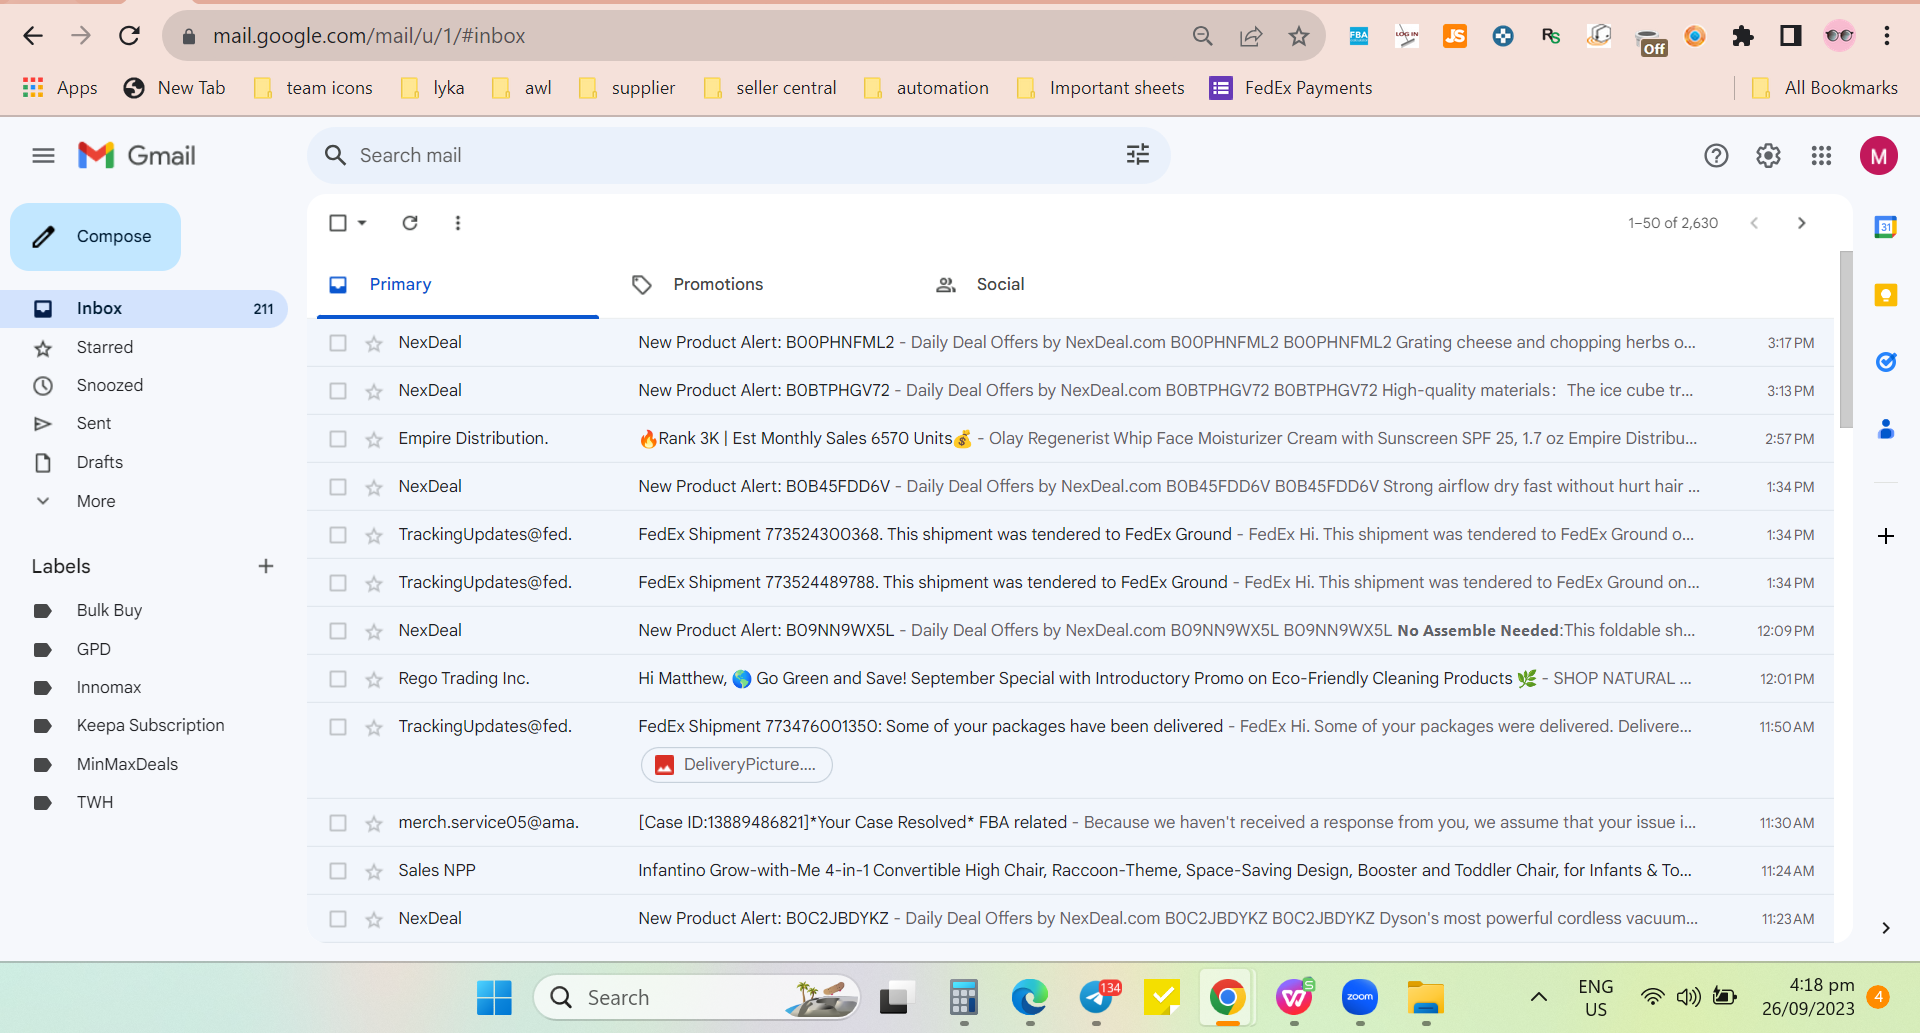Open FedEx Payments bookmark
Image resolution: width=1920 pixels, height=1033 pixels.
click(1291, 88)
